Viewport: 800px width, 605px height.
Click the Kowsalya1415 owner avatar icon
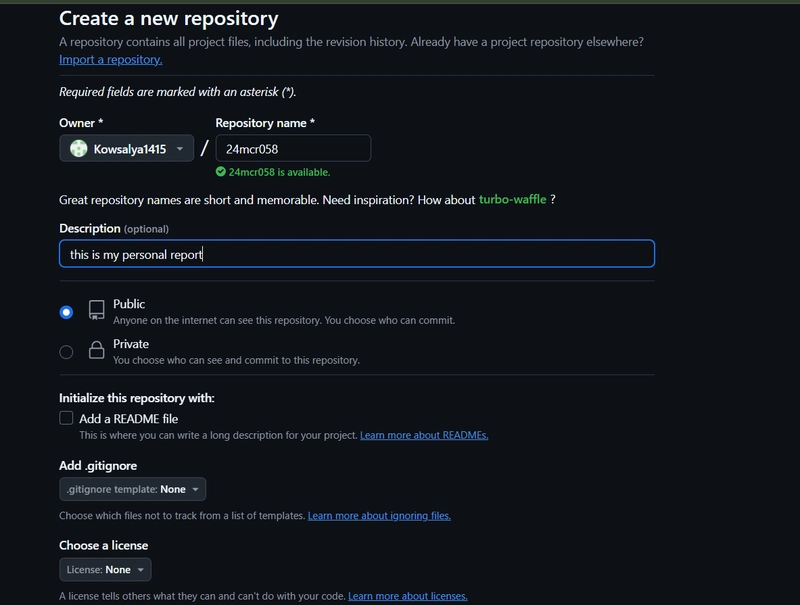click(79, 148)
